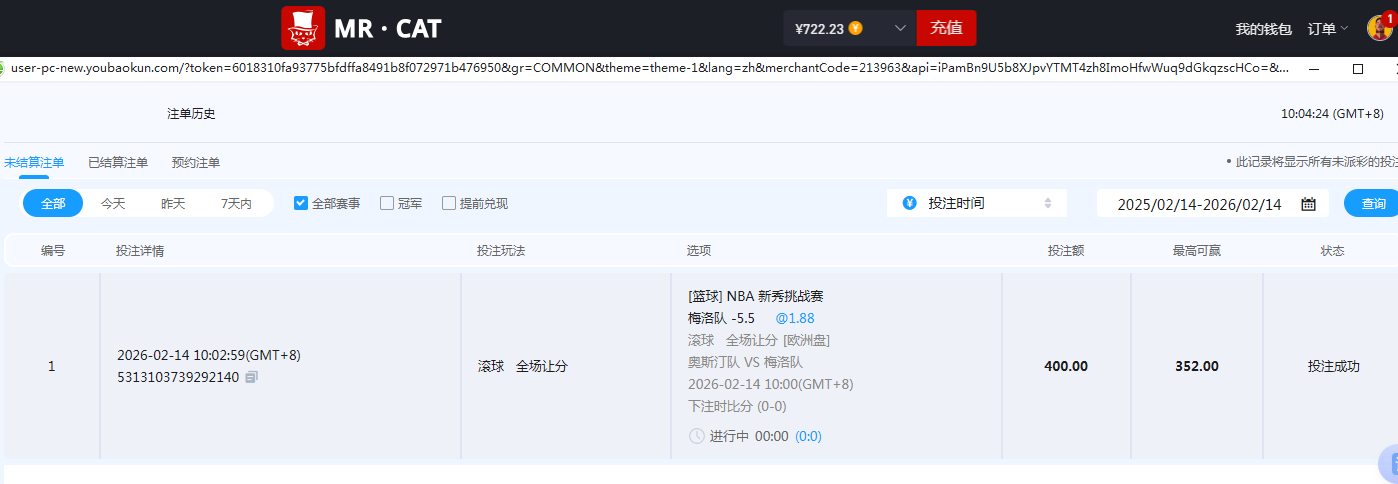Select the 7天内 time filter

236,203
